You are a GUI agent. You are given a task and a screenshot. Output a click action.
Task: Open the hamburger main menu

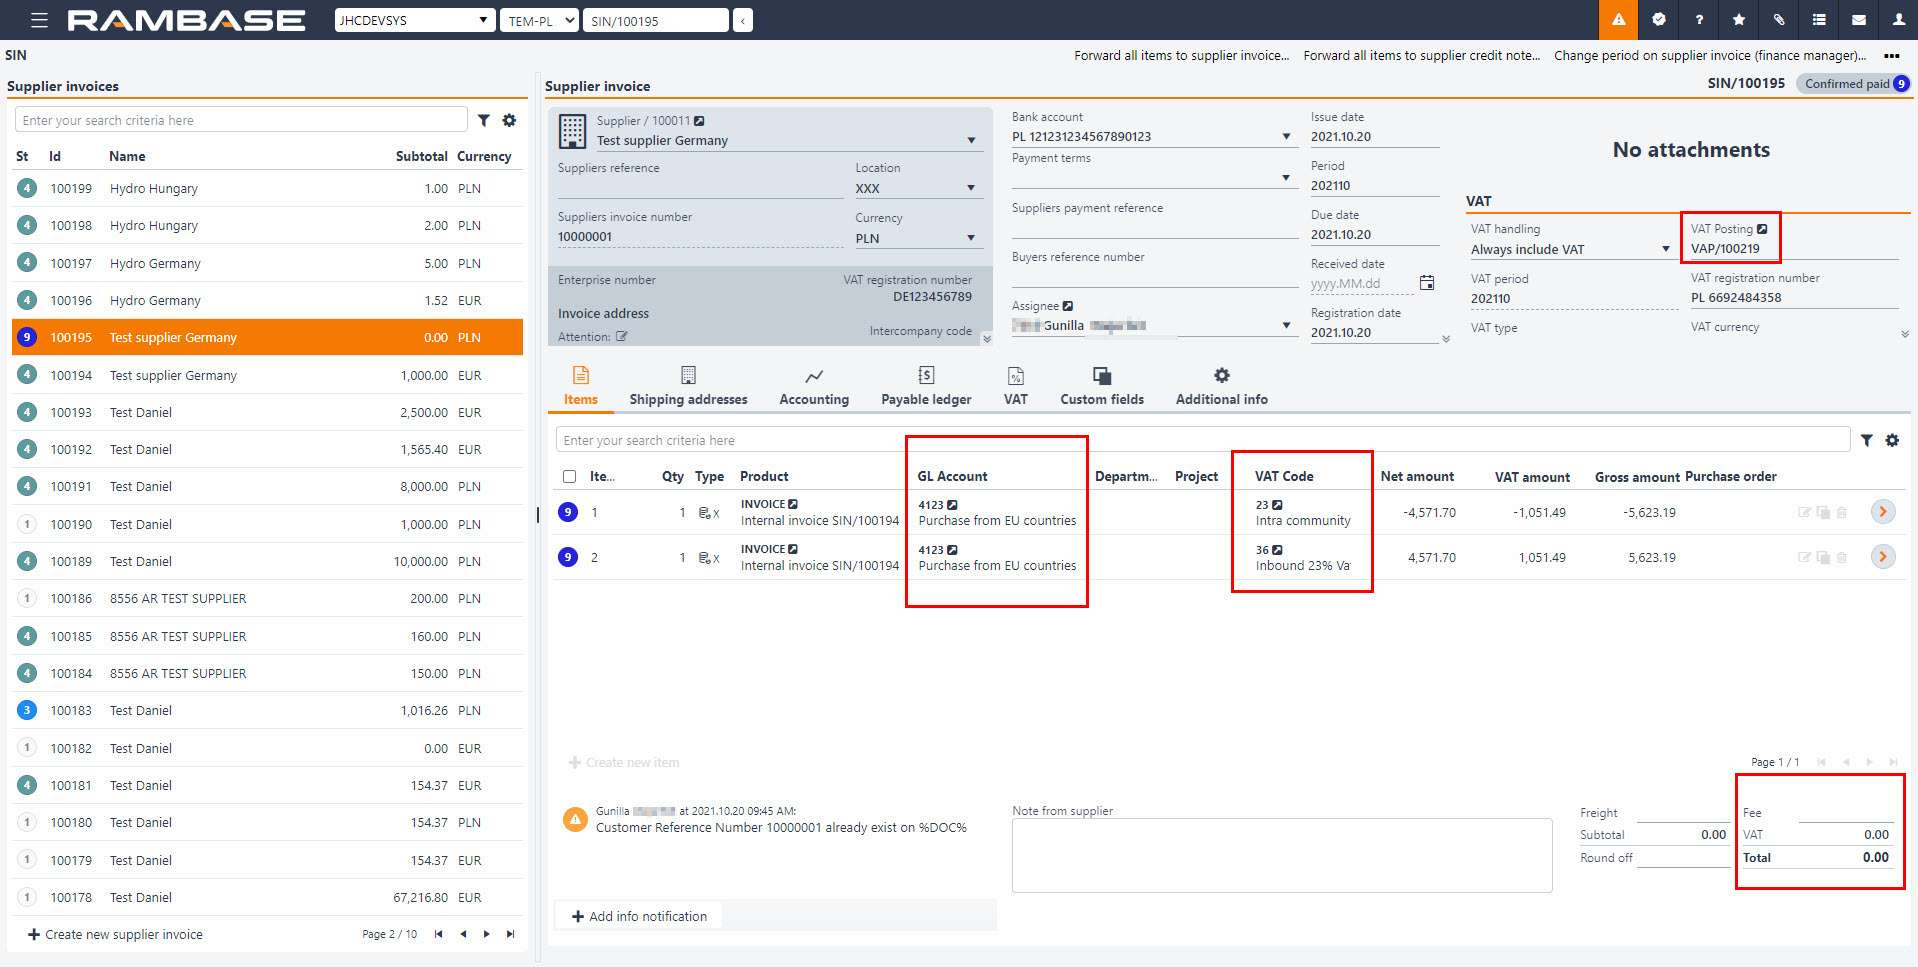click(39, 20)
